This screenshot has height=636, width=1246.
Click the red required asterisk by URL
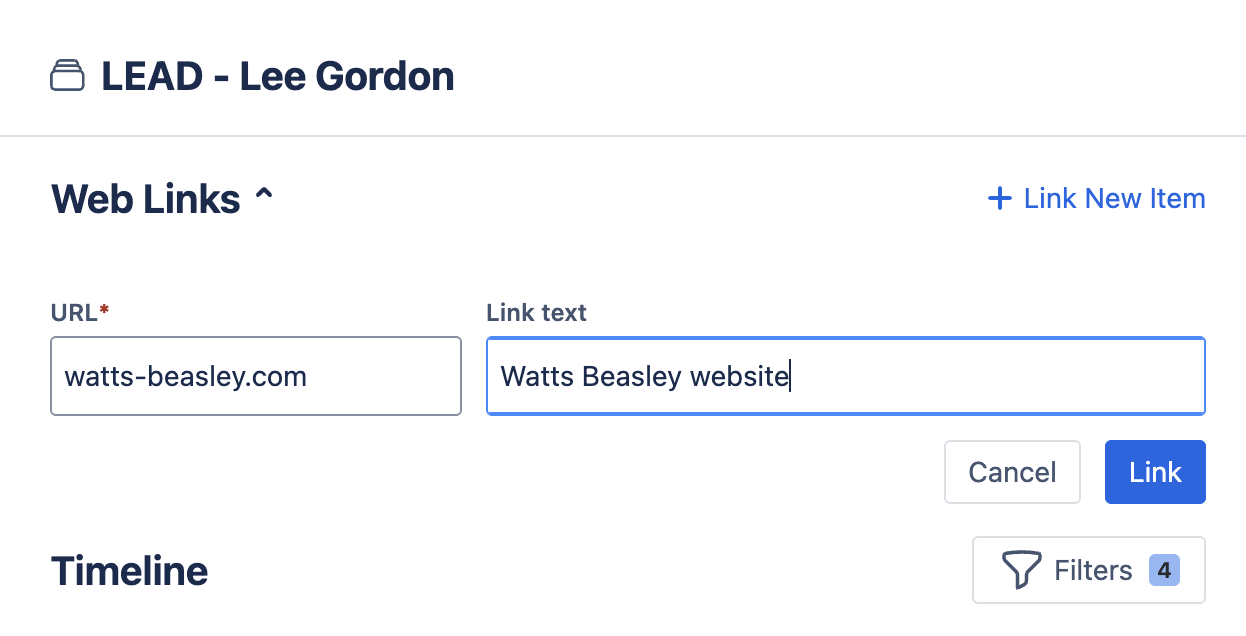(105, 313)
